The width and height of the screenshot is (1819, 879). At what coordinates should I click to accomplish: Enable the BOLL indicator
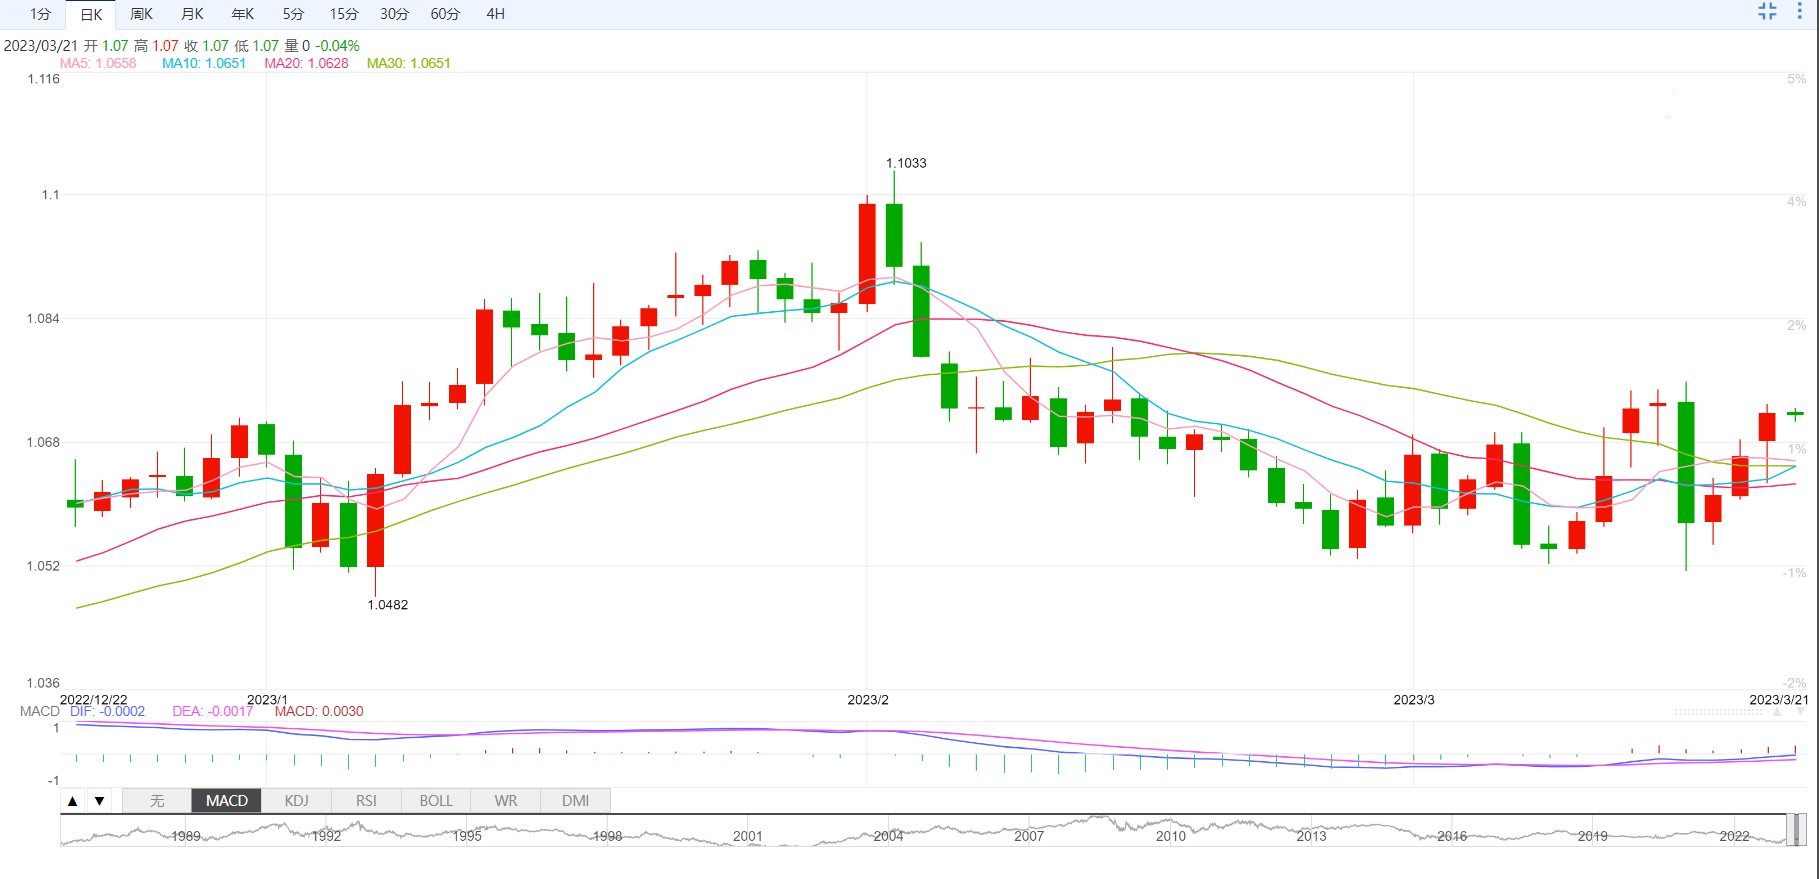(x=436, y=801)
